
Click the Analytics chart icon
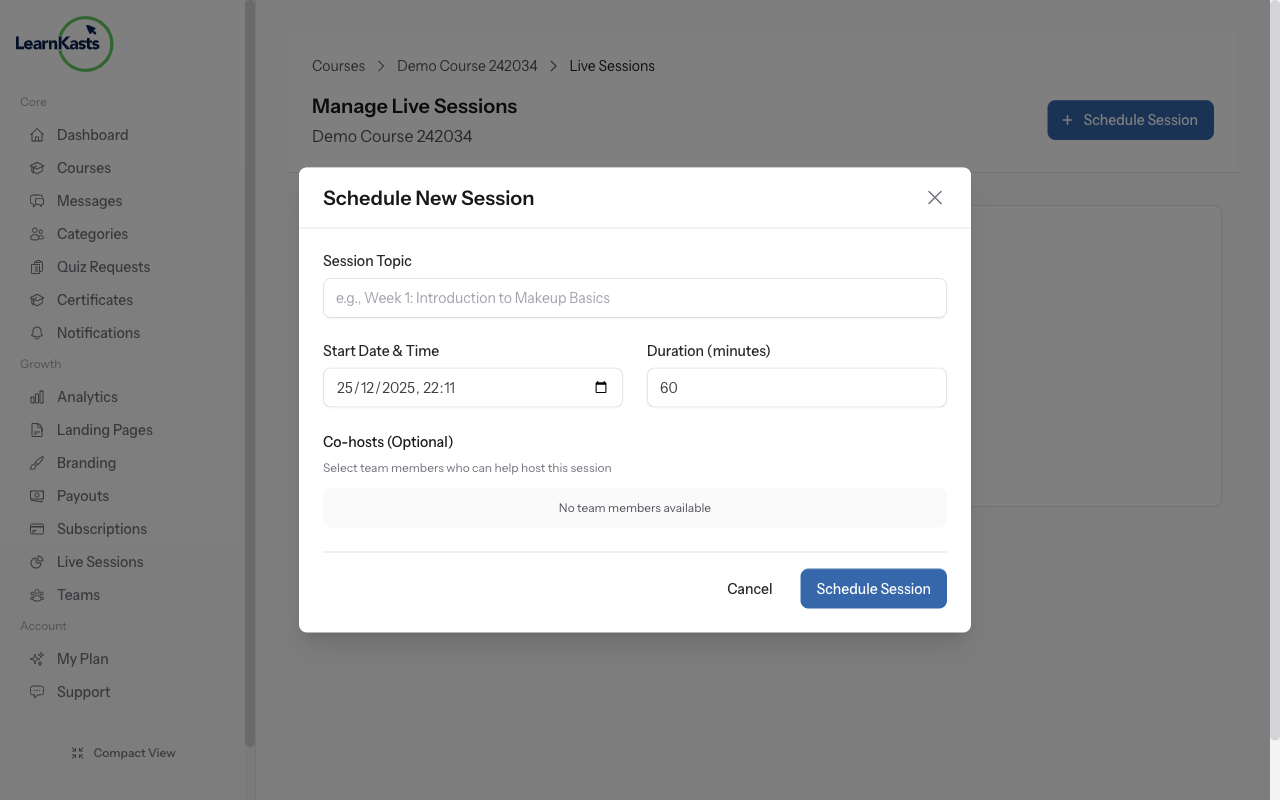(37, 396)
